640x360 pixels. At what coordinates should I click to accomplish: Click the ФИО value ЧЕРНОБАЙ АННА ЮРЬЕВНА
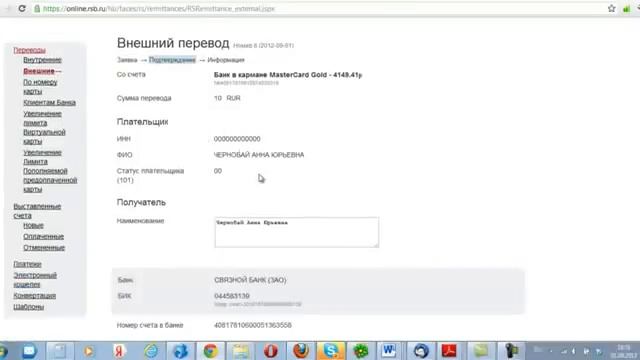[x=259, y=155]
